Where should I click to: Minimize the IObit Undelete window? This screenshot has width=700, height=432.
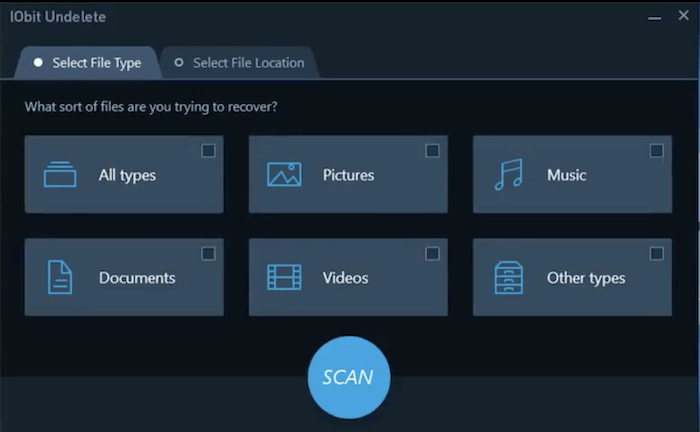point(654,18)
